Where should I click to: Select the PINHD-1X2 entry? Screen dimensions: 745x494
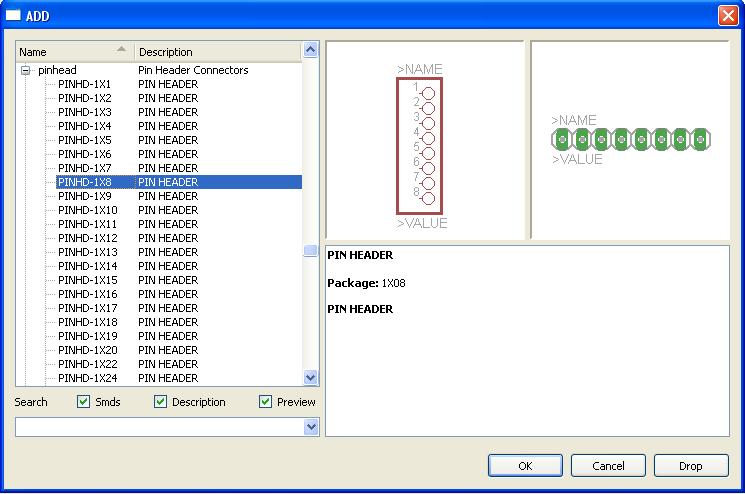[x=85, y=98]
